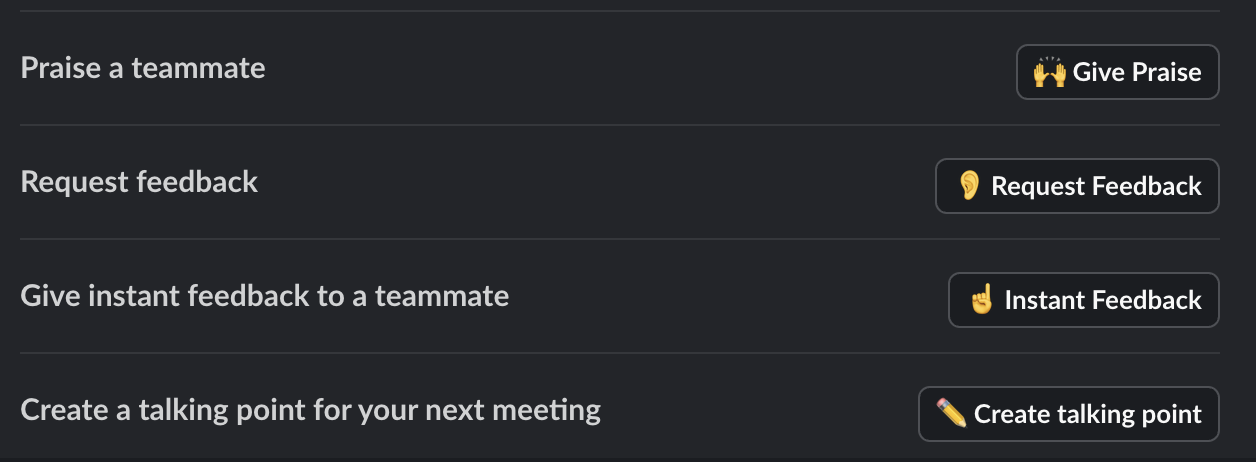This screenshot has height=462, width=1256.
Task: Click the divider line below 'Request feedback' row
Action: pyautogui.click(x=620, y=239)
